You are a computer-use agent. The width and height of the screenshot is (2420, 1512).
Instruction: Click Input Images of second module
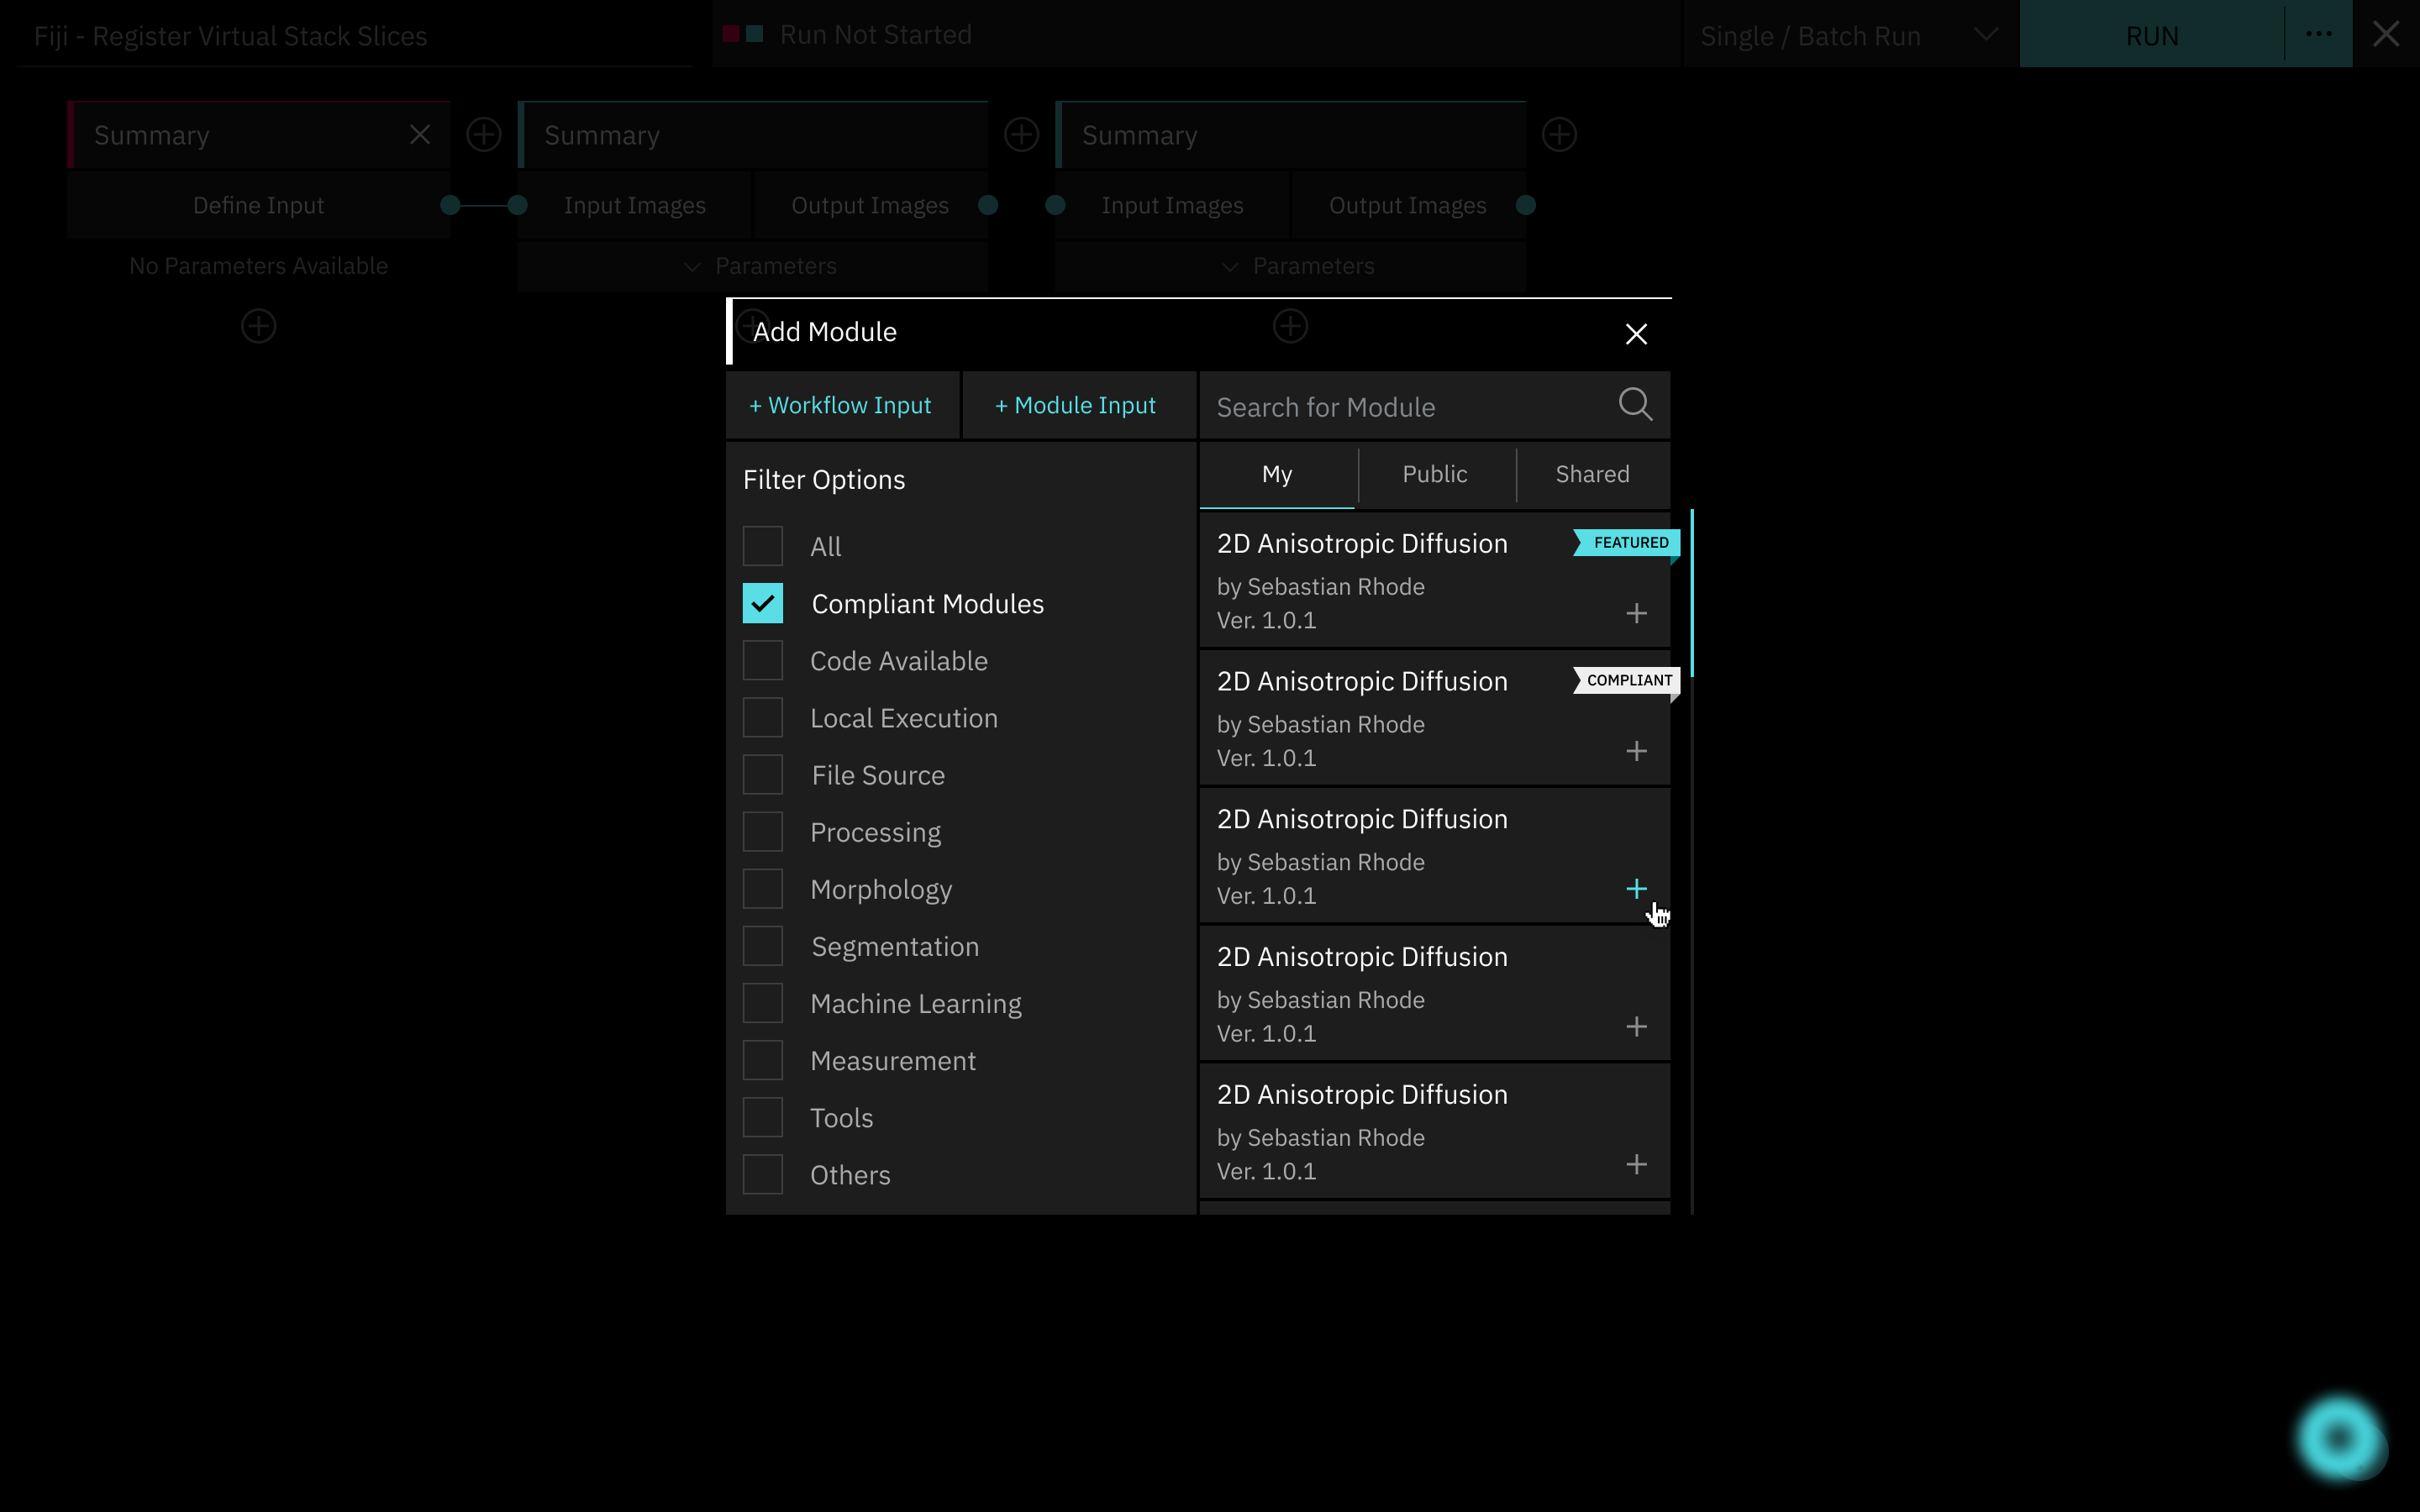[634, 205]
